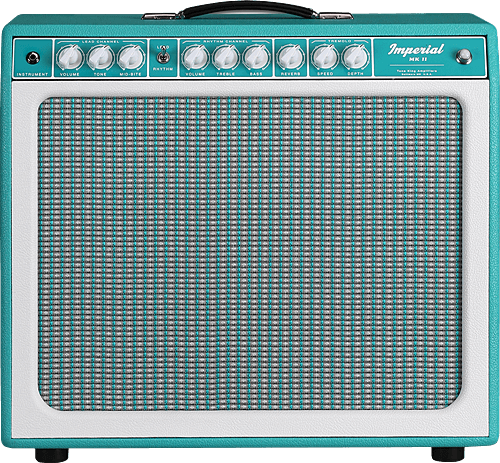This screenshot has height=463, width=500.
Task: Click the pilot light jewel
Action: (x=464, y=56)
